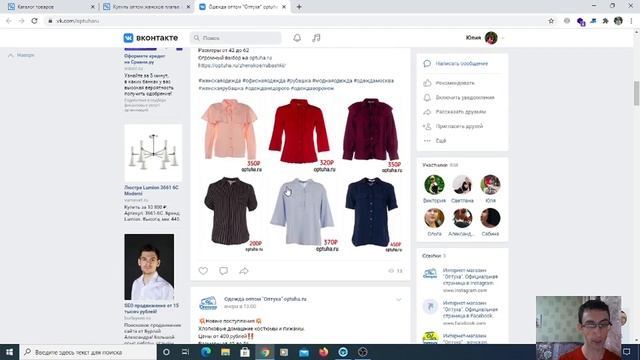Click the #женскаяодежда hashtag
This screenshot has height=360, width=640.
click(x=219, y=81)
